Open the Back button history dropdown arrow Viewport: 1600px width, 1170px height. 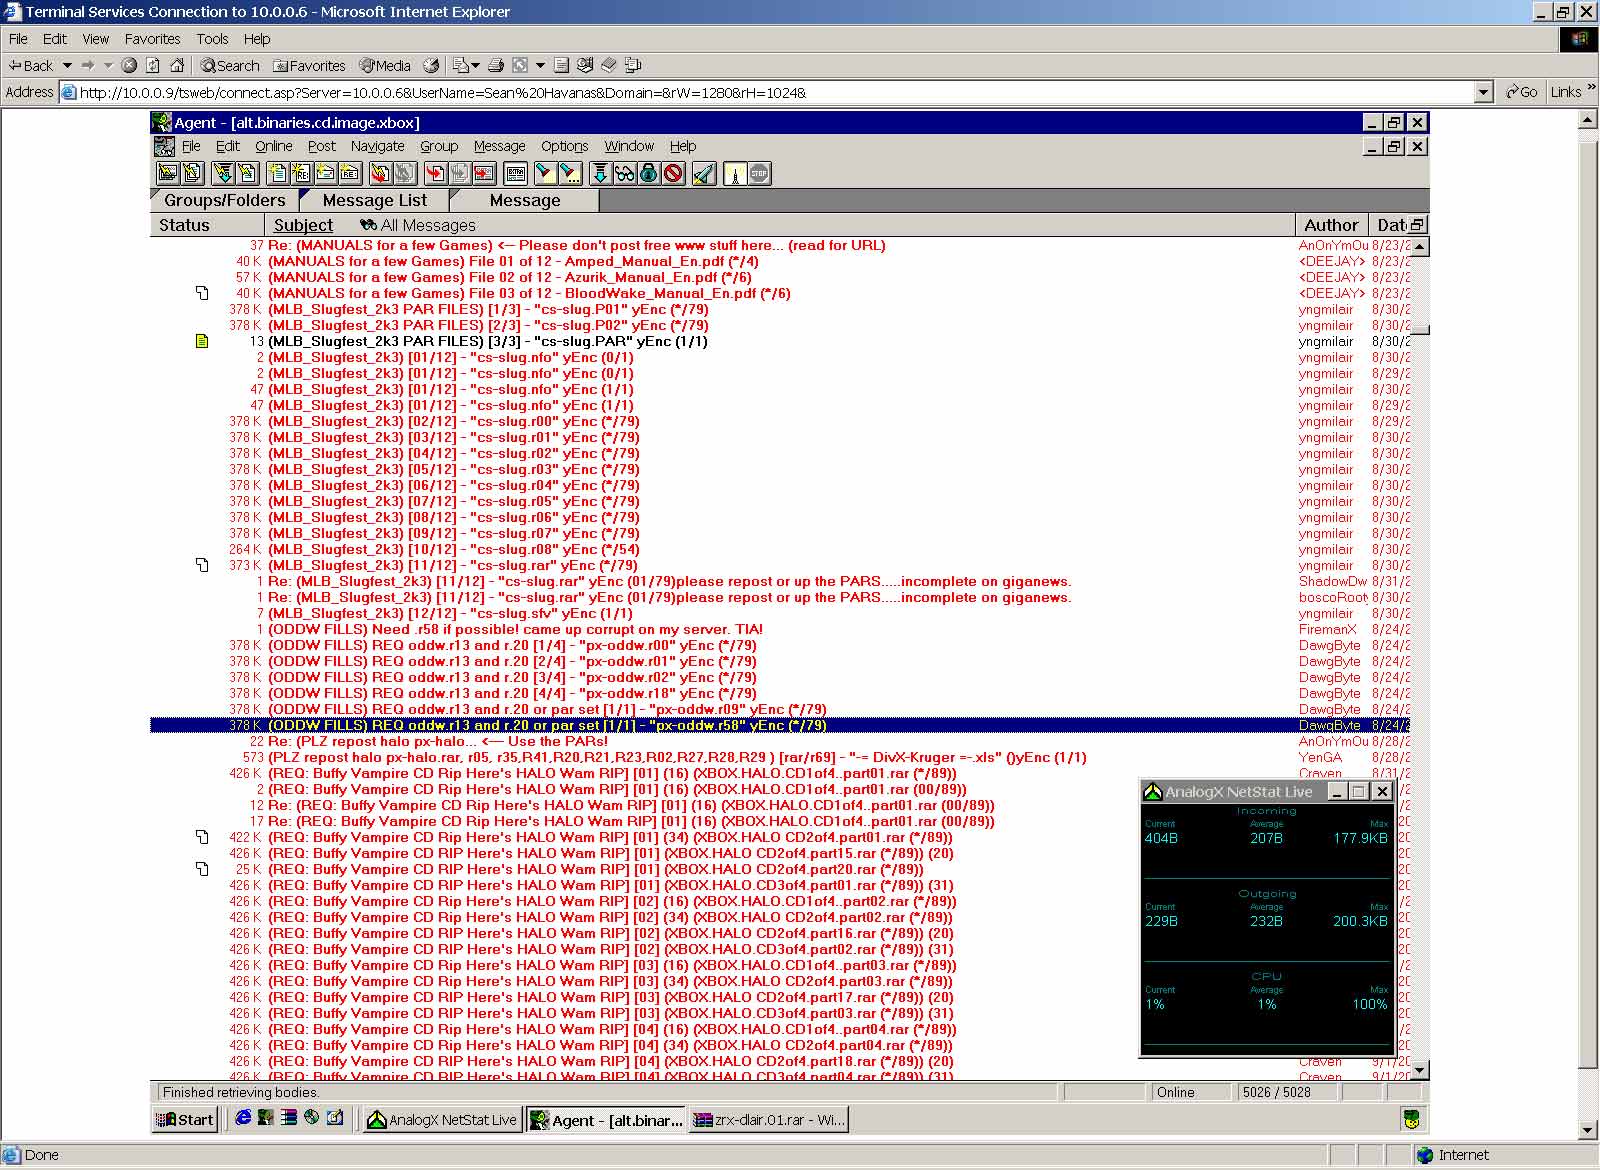tap(67, 66)
